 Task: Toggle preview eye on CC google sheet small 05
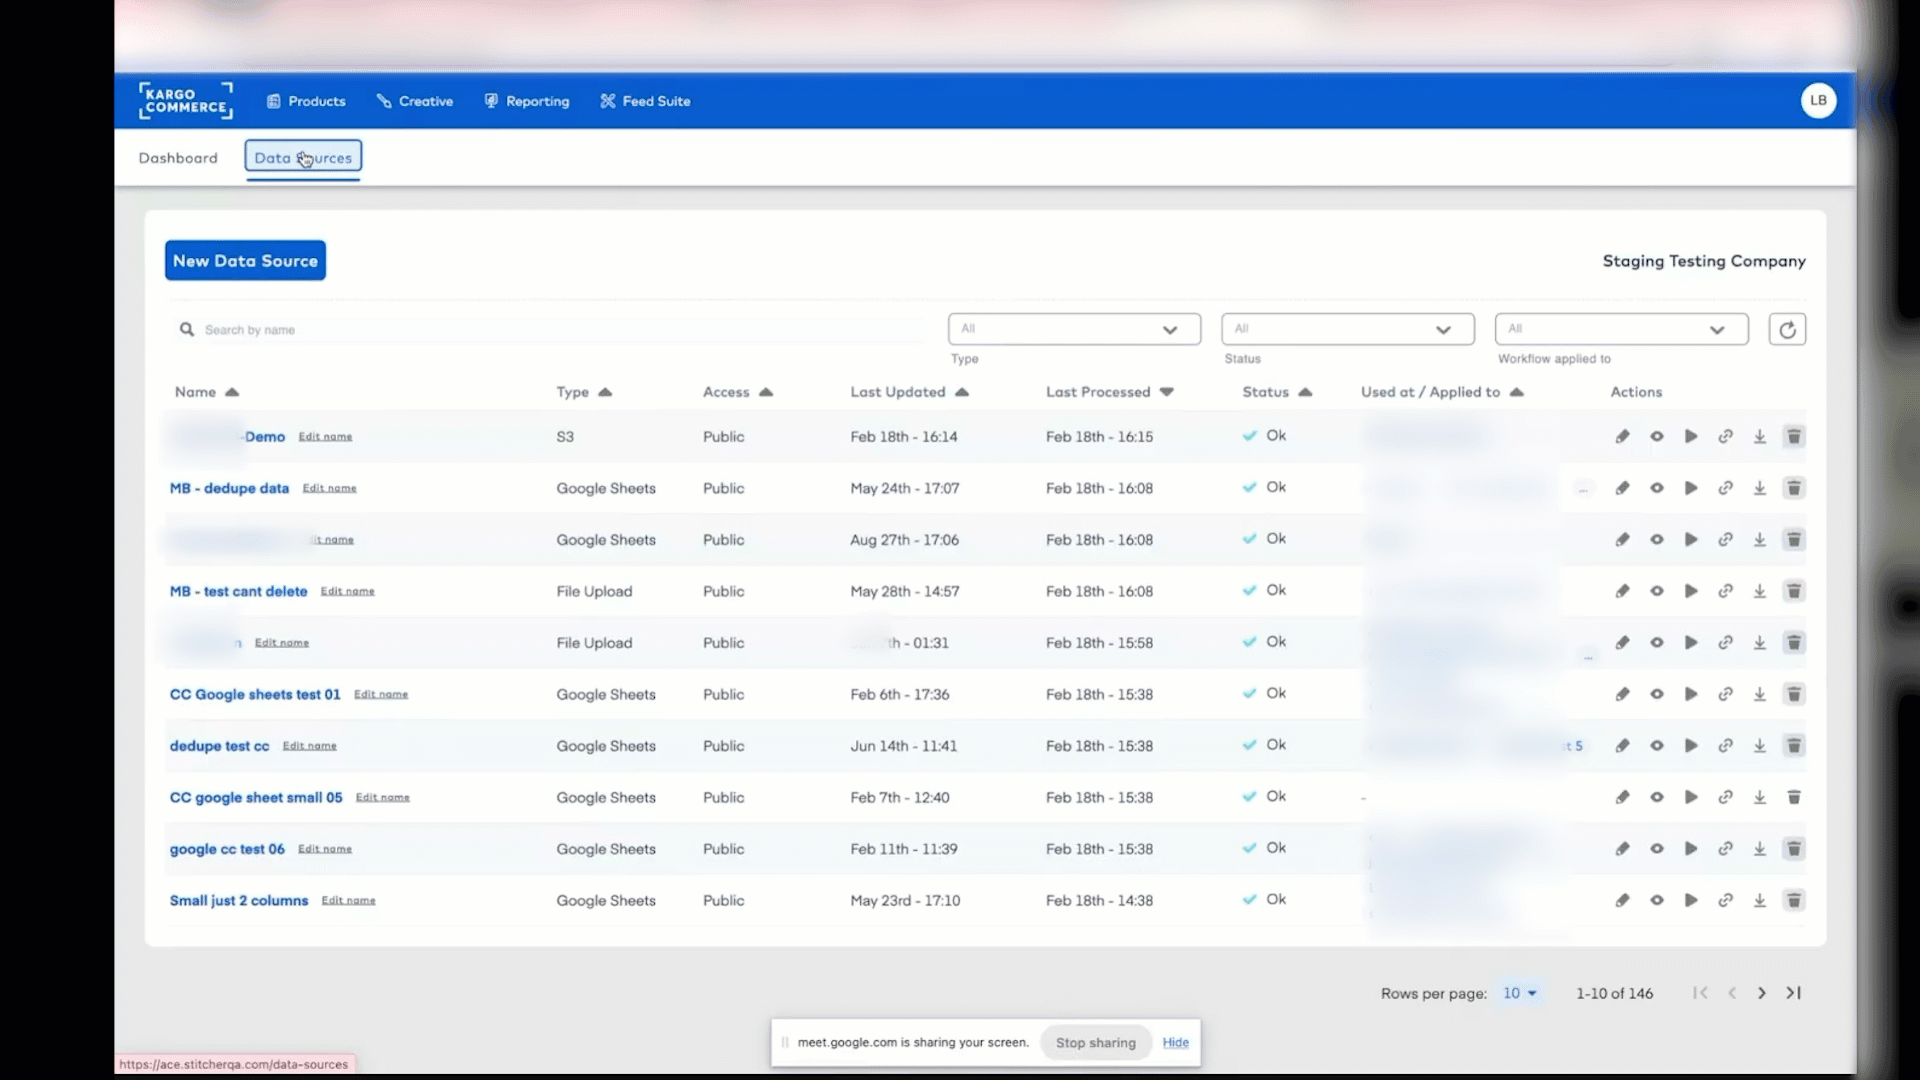coord(1657,797)
